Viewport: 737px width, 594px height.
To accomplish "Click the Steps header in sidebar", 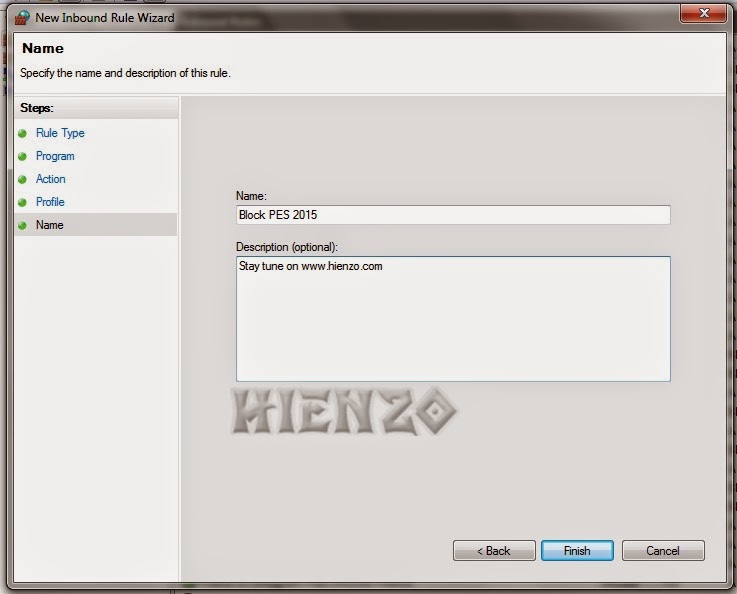I will [37, 107].
